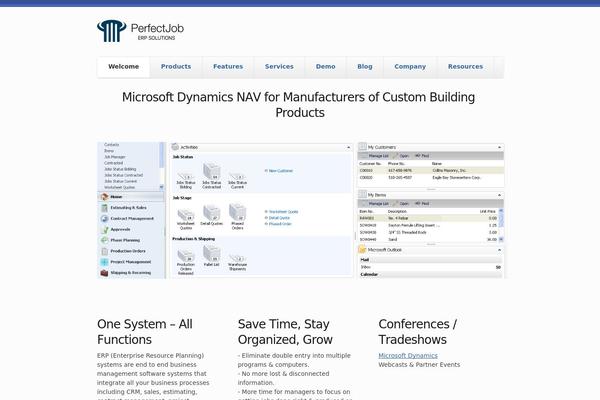This screenshot has height=400, width=600.
Task: Select the Contacts item in navigation list
Action: [112, 145]
